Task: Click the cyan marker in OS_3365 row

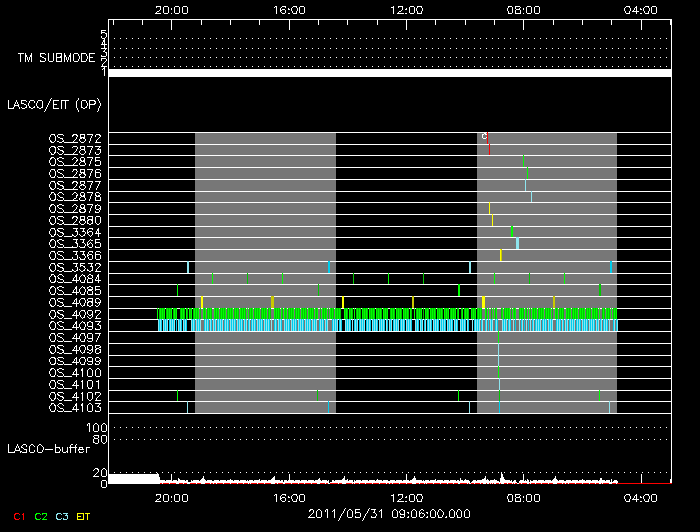Action: (517, 243)
